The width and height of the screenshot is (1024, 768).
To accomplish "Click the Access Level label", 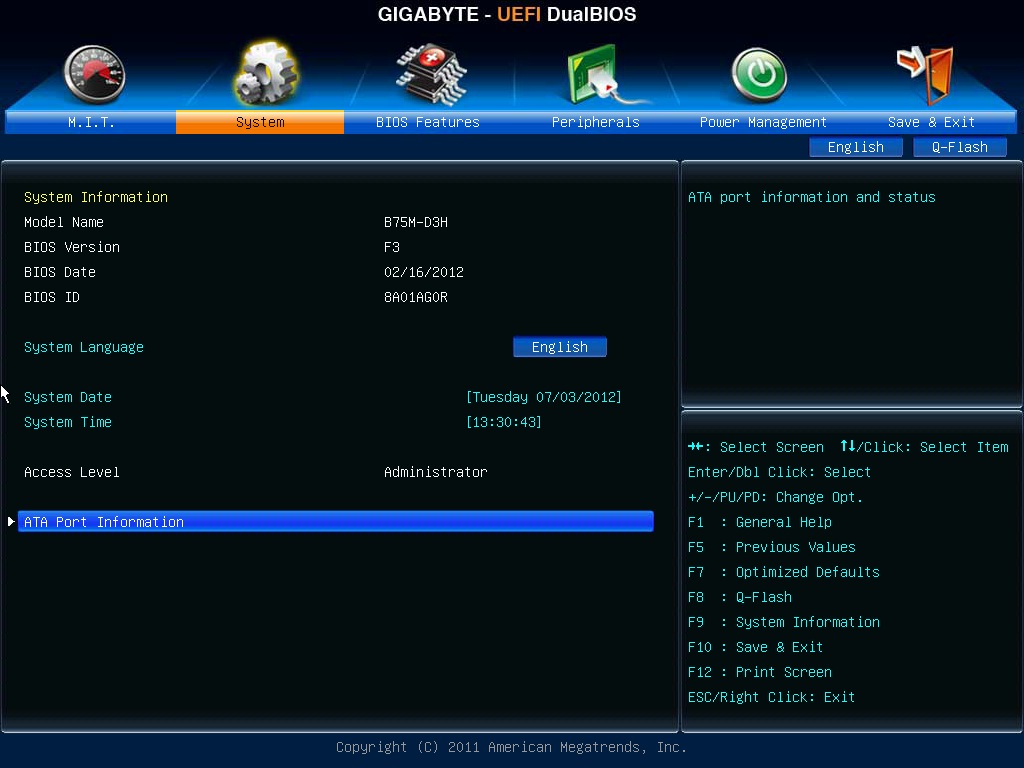I will pos(72,472).
